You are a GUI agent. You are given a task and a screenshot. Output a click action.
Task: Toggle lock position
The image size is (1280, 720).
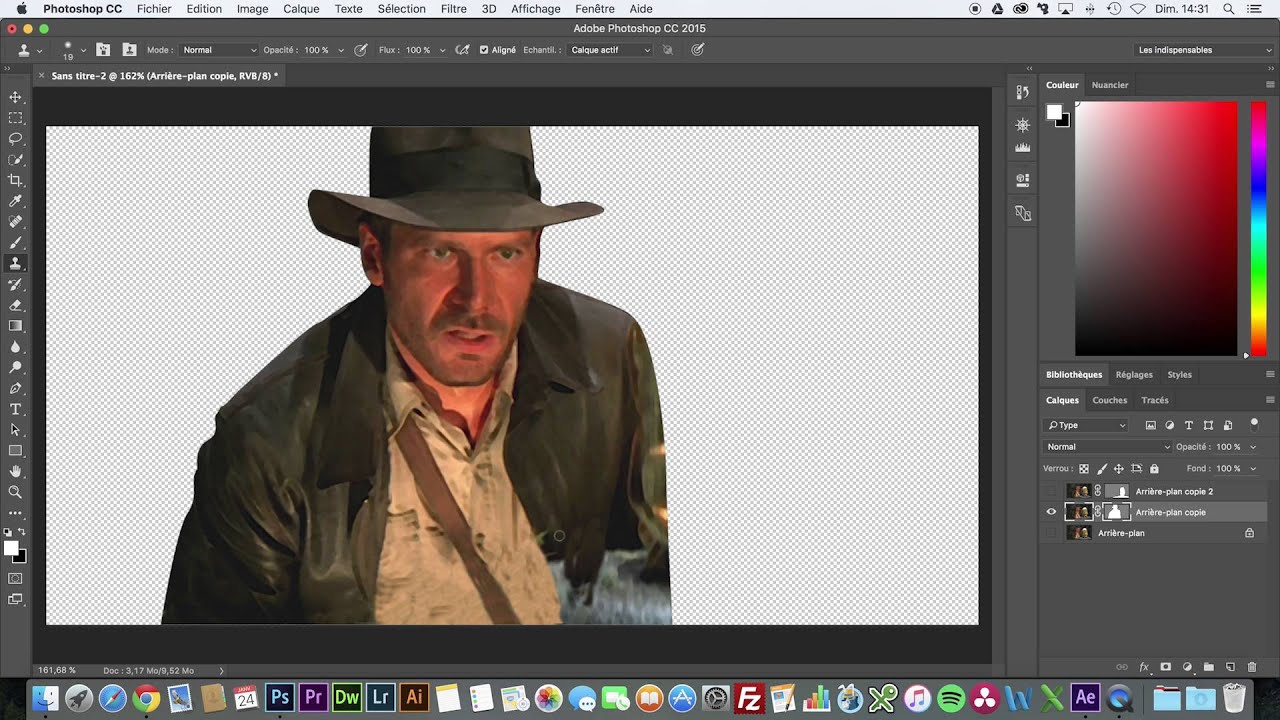(x=1119, y=468)
